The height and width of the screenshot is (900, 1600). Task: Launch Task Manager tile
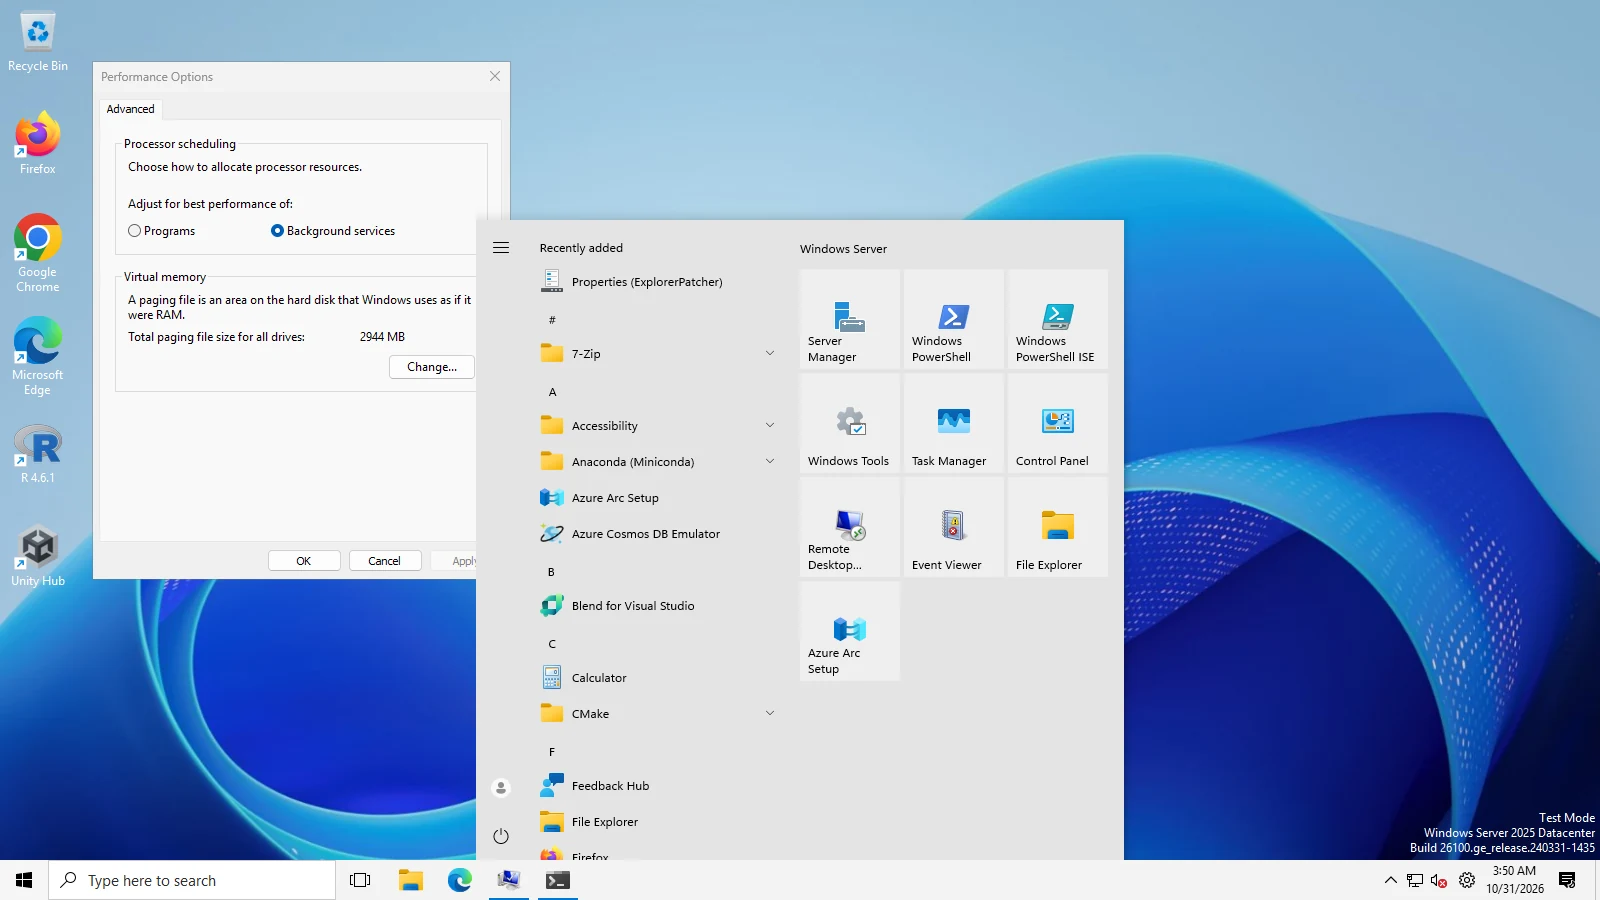[x=954, y=424]
